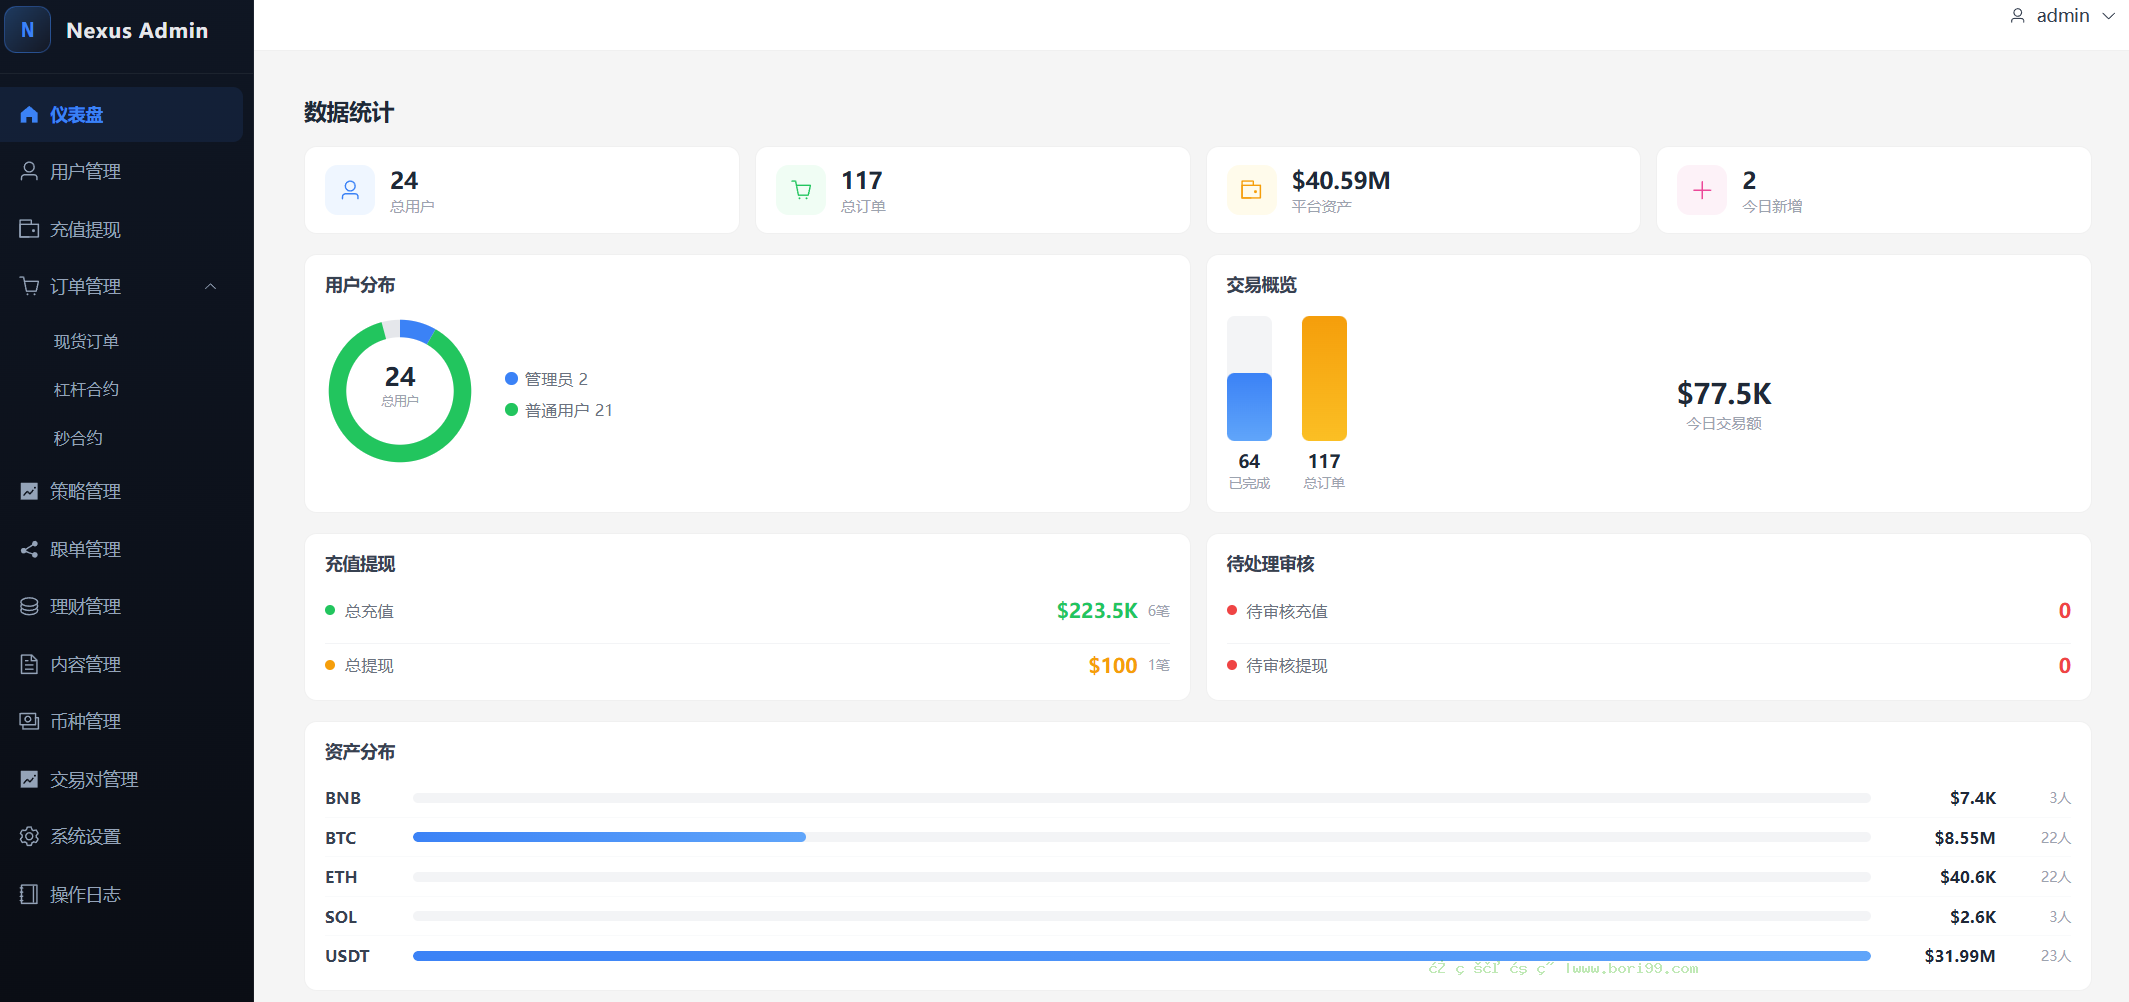This screenshot has width=2129, height=1002.
Task: Open the 仪表盘 dashboard home icon
Action: (x=29, y=115)
